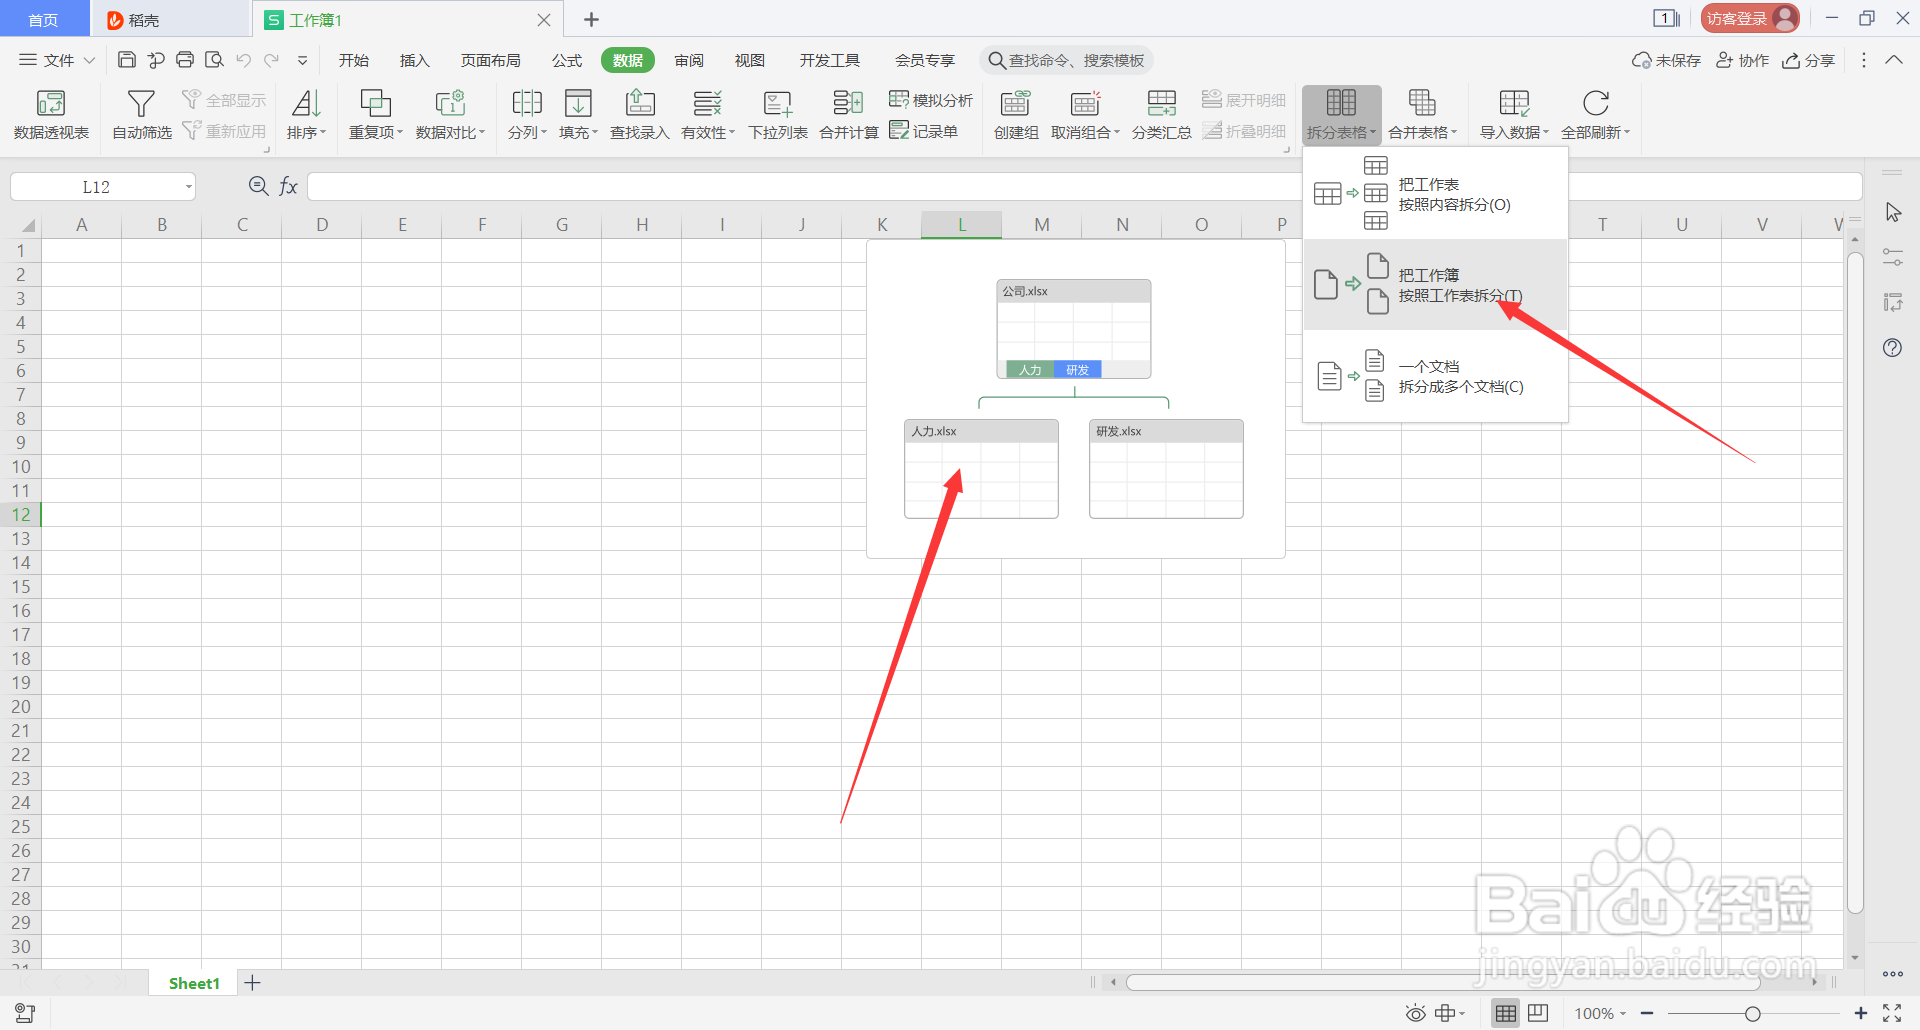Open the 有效性 validation tool
1920x1030 pixels.
[x=707, y=115]
